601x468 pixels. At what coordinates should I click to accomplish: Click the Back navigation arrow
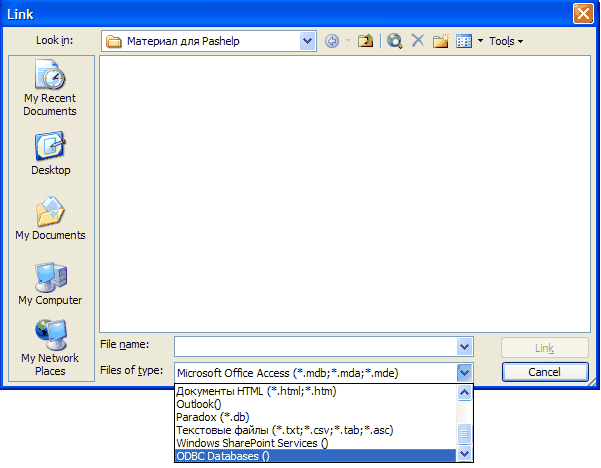point(332,41)
